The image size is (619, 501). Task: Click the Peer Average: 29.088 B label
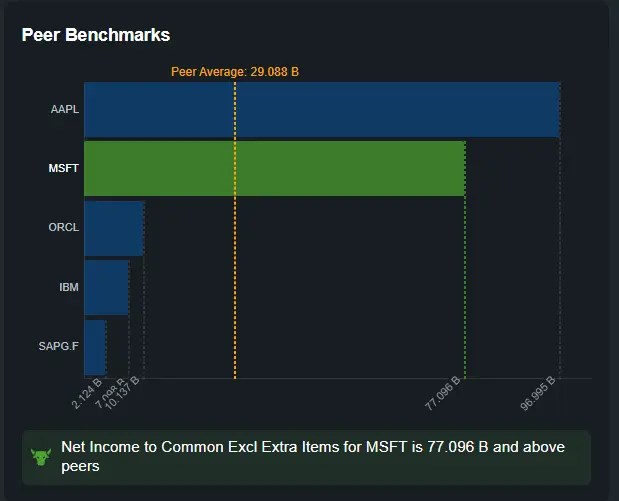tap(235, 72)
